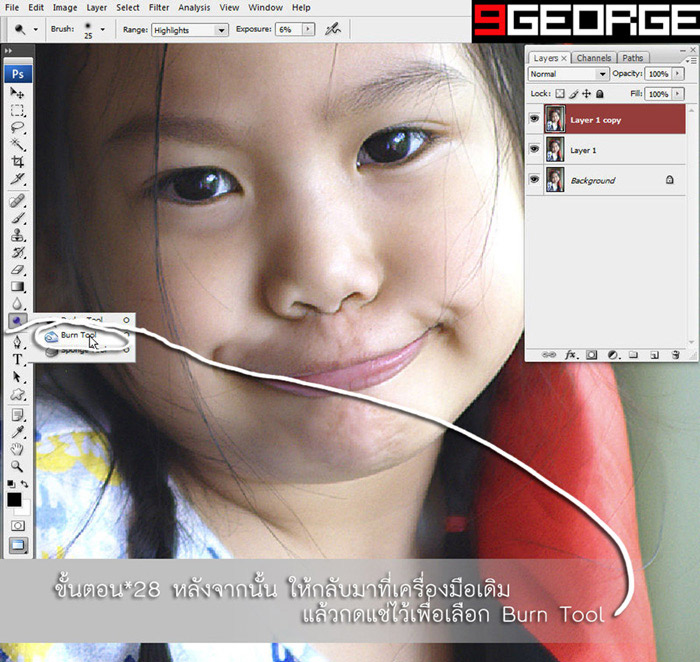Hide the Background layer
The width and height of the screenshot is (700, 662).
534,179
